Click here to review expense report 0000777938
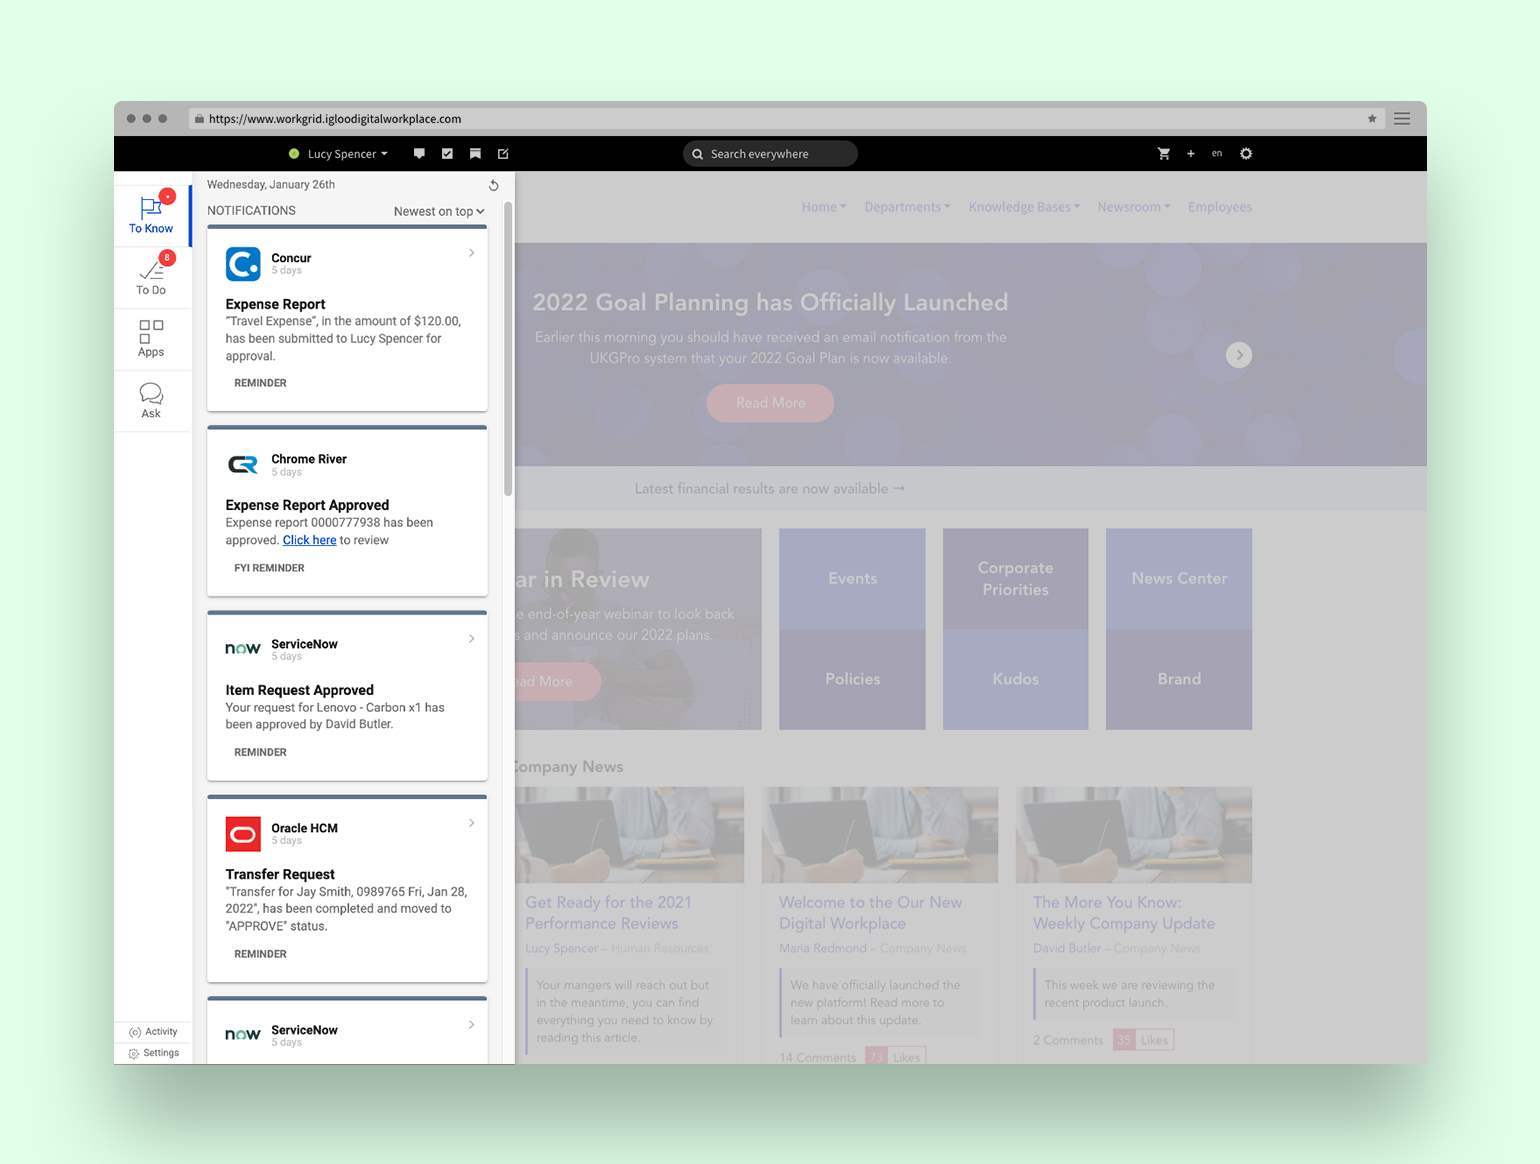Viewport: 1540px width, 1164px height. (309, 539)
